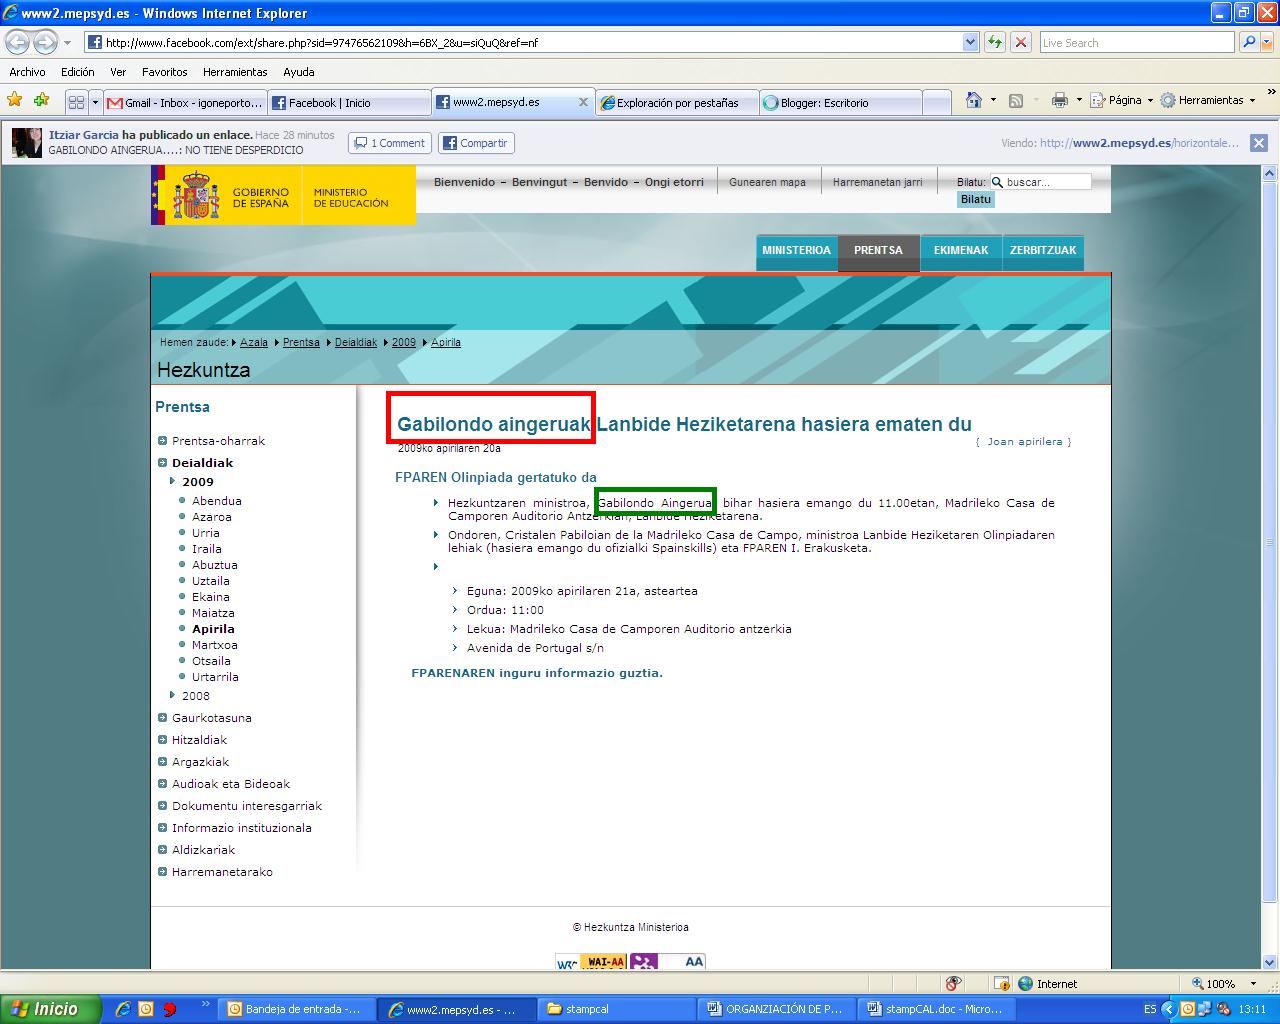Click the Gobierno de España logo
The width and height of the screenshot is (1280, 1024).
click(x=283, y=195)
